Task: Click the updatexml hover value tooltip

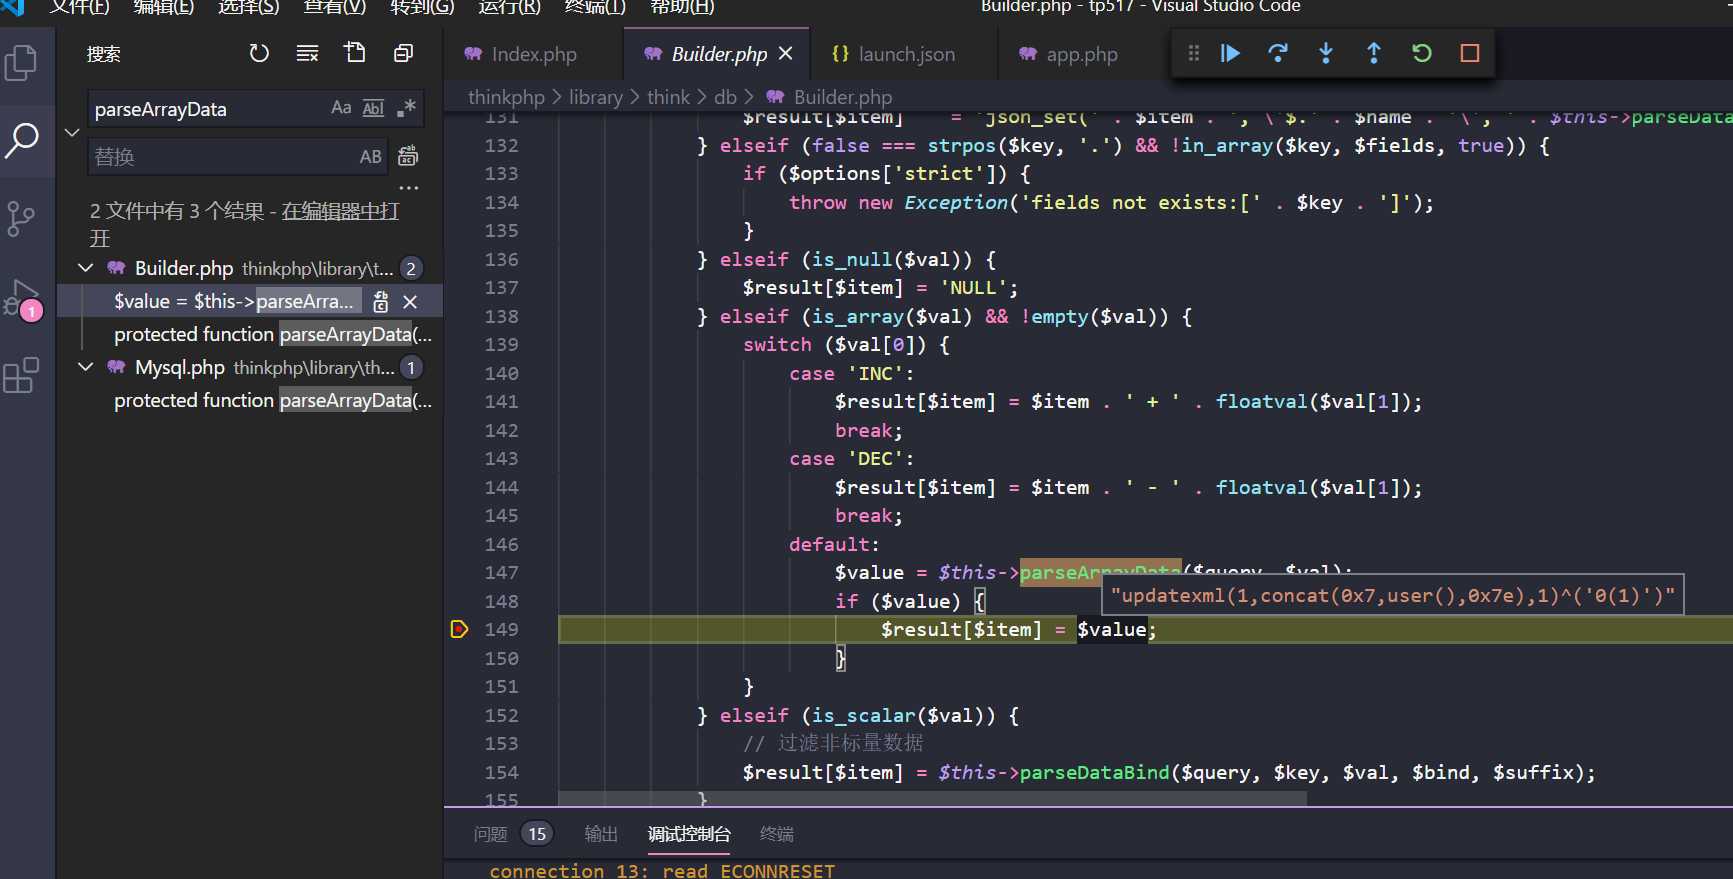Action: tap(1392, 595)
